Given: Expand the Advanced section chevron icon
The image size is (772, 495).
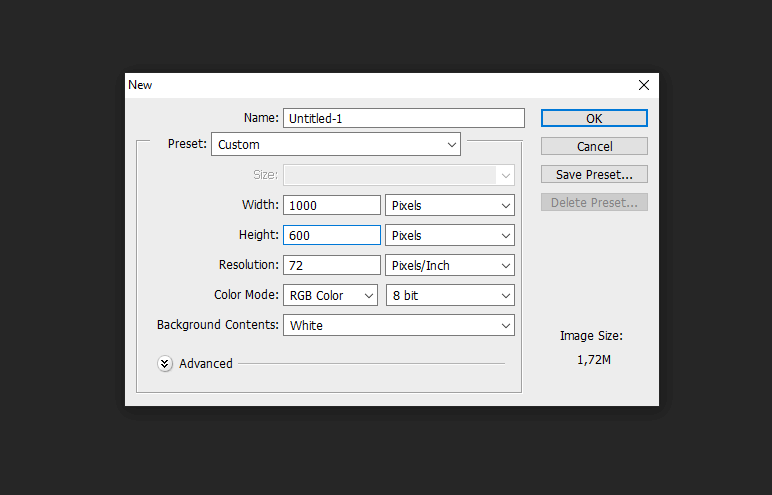Looking at the screenshot, I should click(x=165, y=363).
